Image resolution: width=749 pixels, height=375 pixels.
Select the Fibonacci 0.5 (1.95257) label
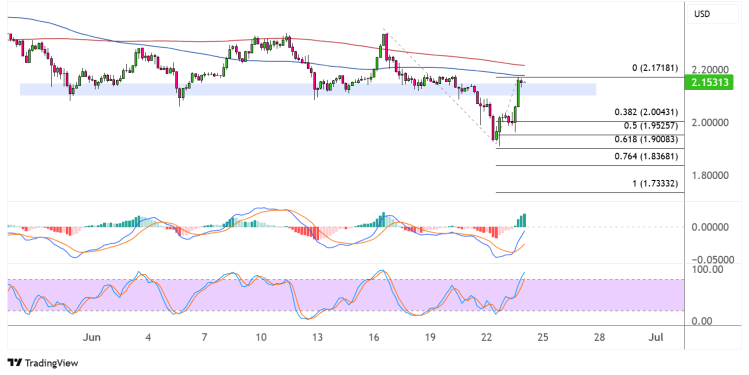point(651,126)
